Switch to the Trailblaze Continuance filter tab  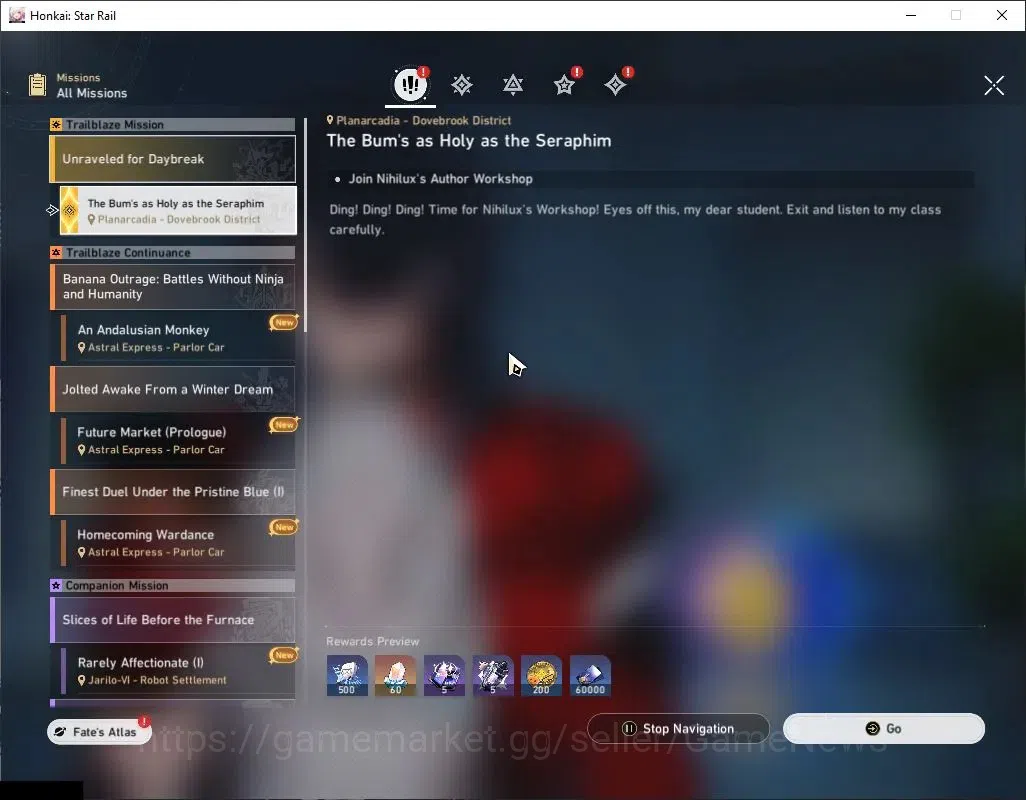pos(513,85)
